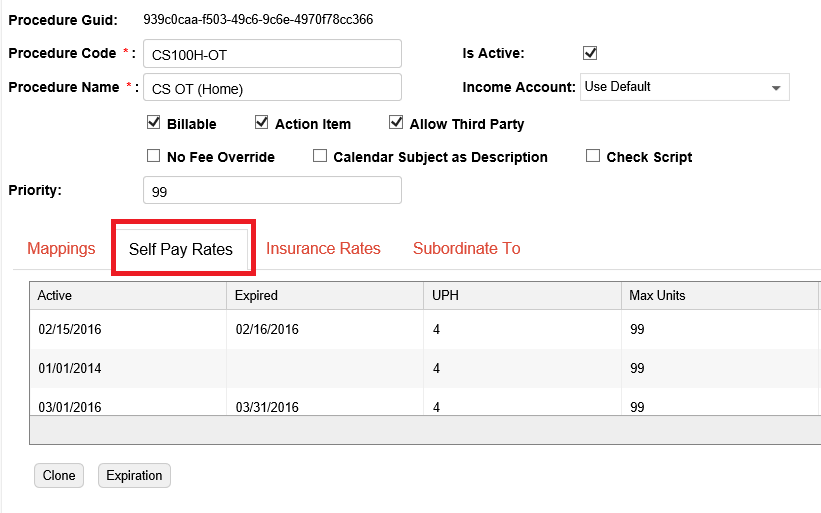821x513 pixels.
Task: Sort by the Active column header
Action: [x=128, y=296]
